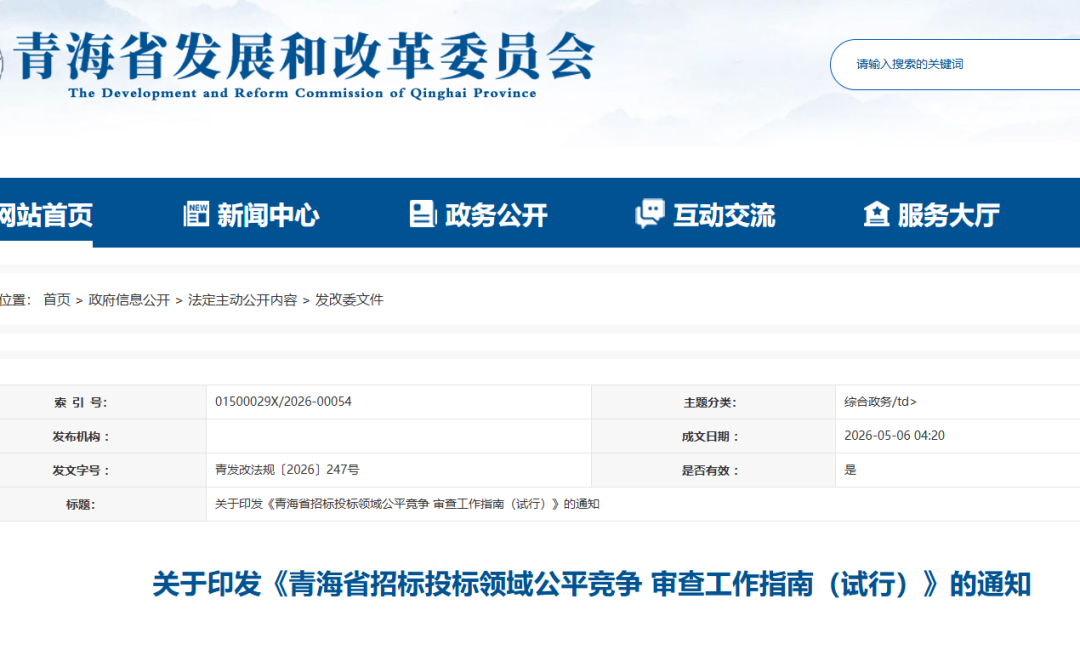Click the large blue article headline
The height and width of the screenshot is (650, 1080).
(x=592, y=584)
